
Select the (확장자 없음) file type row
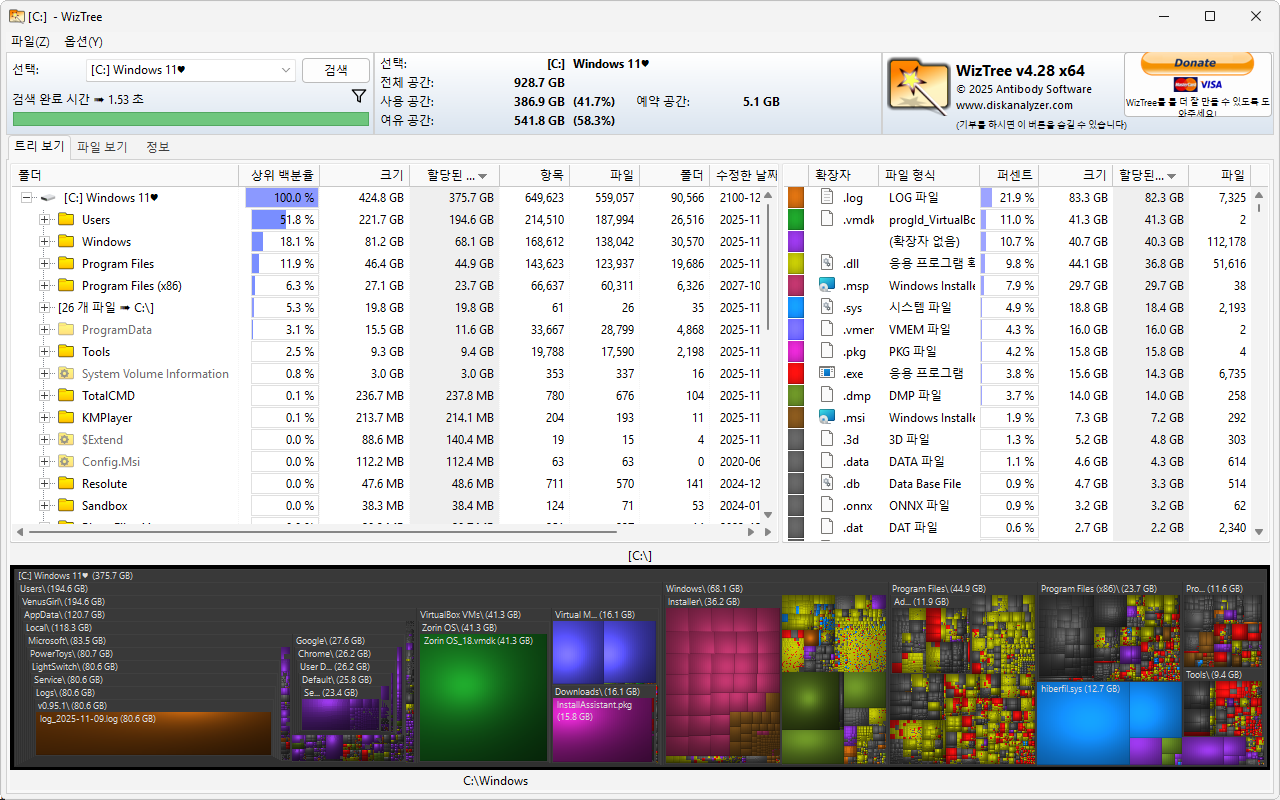click(1017, 242)
